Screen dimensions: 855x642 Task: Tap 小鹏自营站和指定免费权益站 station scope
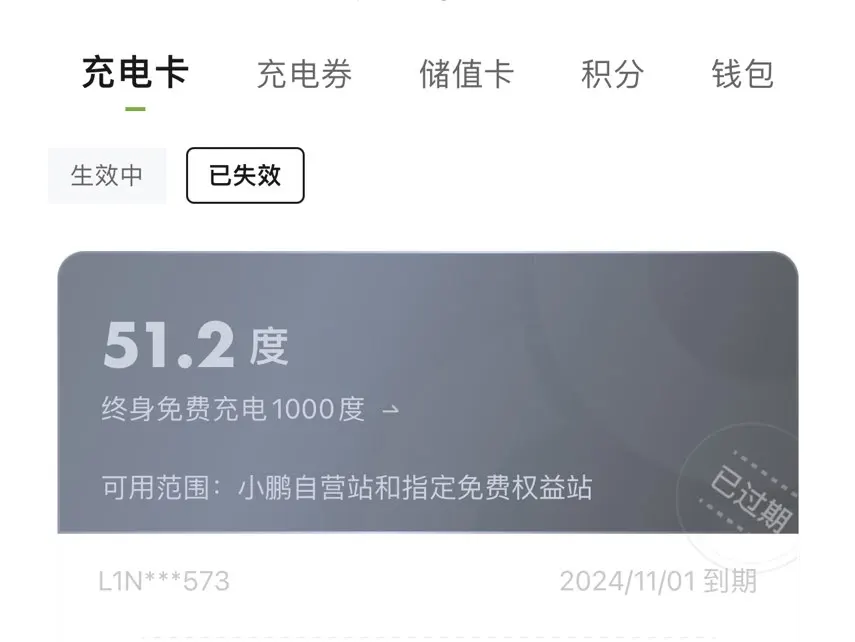[x=416, y=487]
